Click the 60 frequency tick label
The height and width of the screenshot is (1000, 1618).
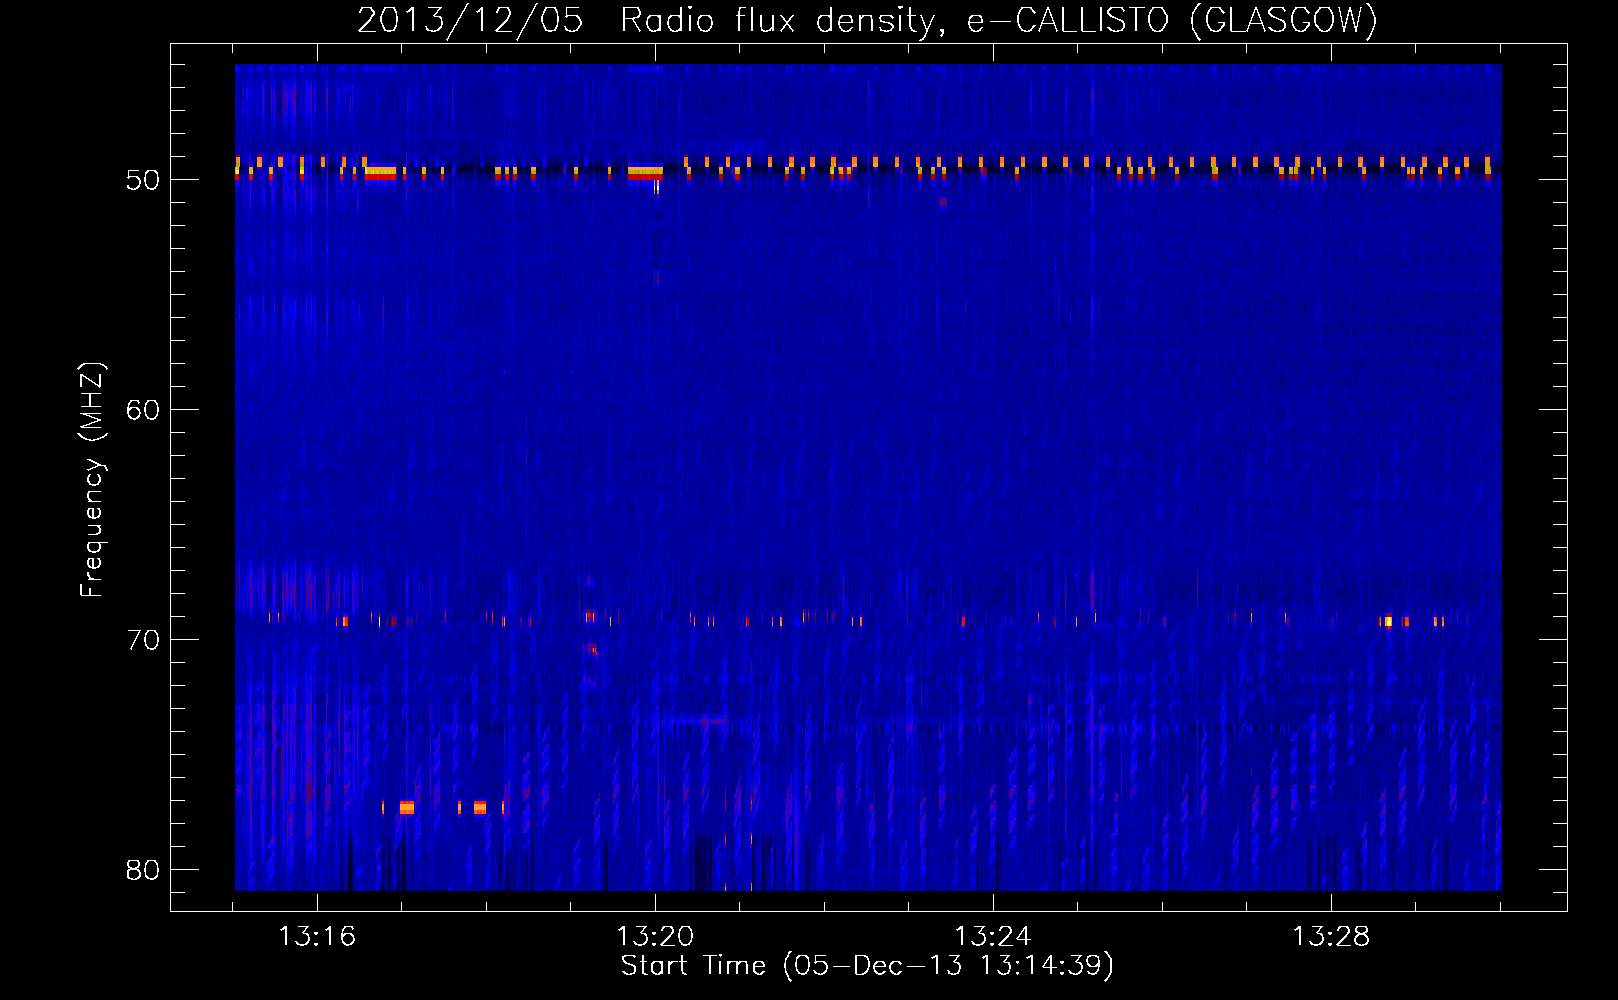144,410
